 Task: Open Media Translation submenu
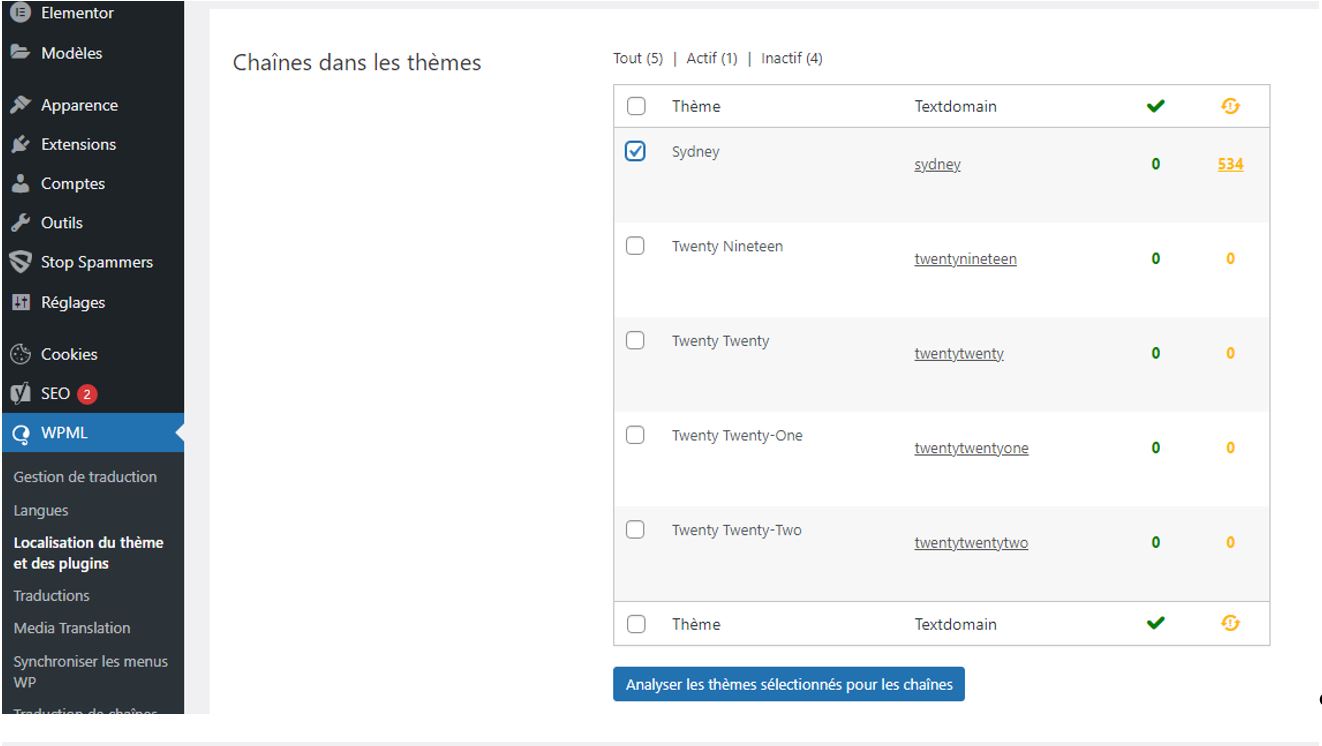pos(72,628)
